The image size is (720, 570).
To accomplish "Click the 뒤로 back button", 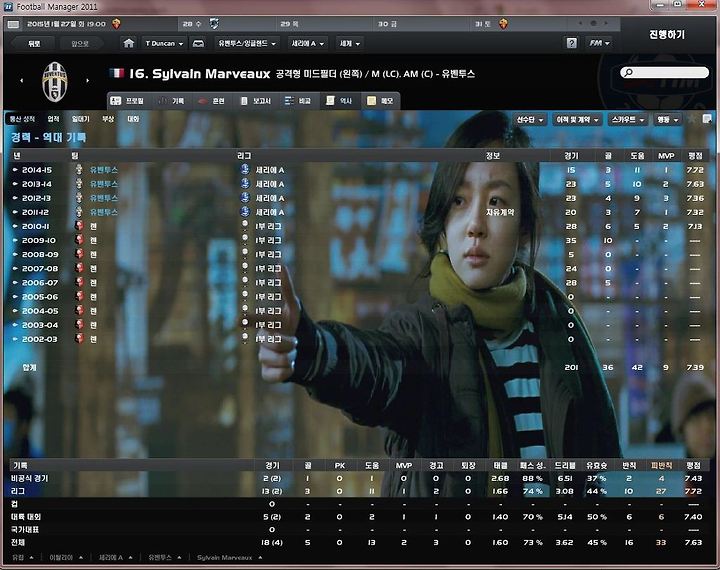I will 34,44.
